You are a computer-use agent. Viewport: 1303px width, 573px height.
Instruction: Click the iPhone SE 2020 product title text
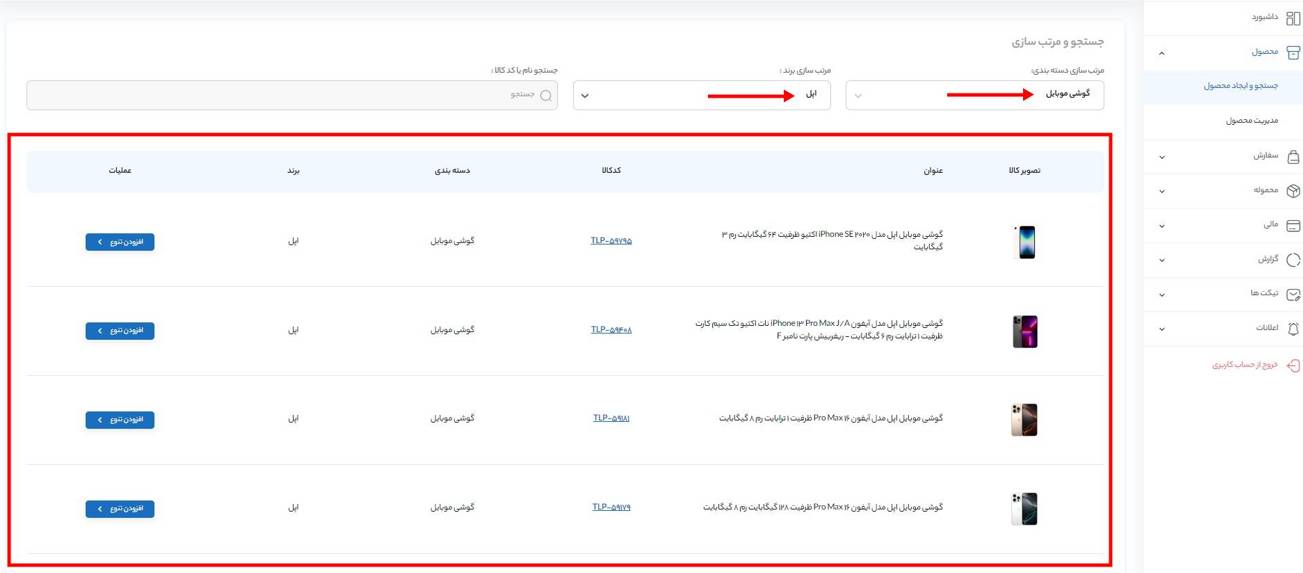832,240
